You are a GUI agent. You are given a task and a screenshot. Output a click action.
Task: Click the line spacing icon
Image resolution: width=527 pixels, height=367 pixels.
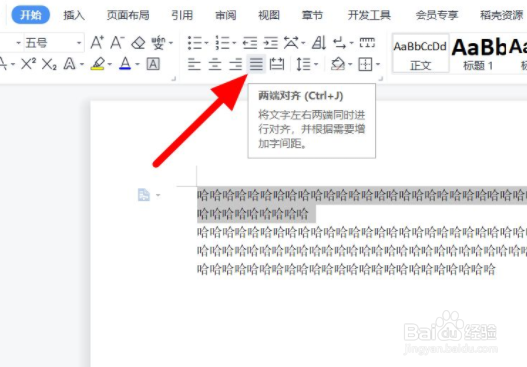pyautogui.click(x=303, y=64)
